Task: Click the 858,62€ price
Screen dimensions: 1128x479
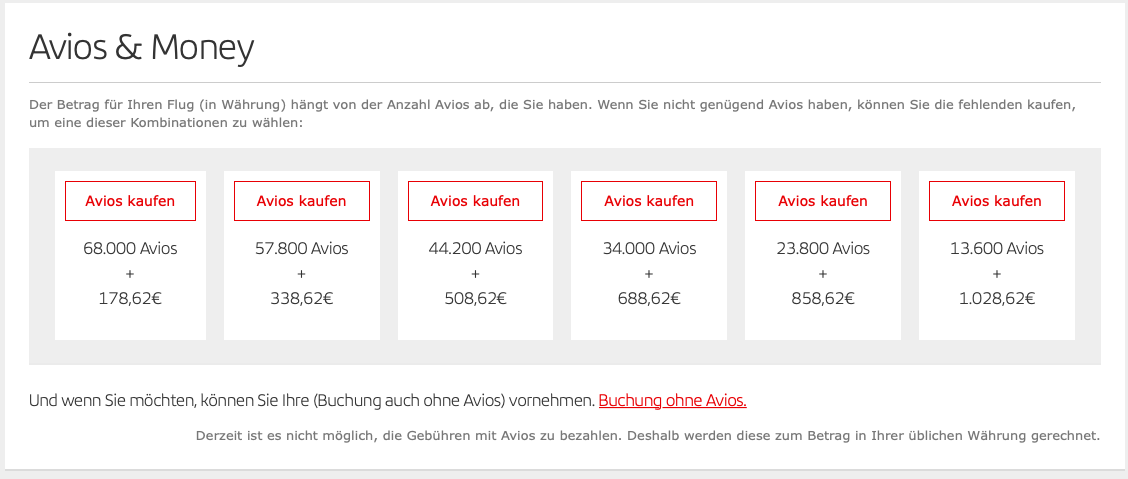Action: pos(823,298)
